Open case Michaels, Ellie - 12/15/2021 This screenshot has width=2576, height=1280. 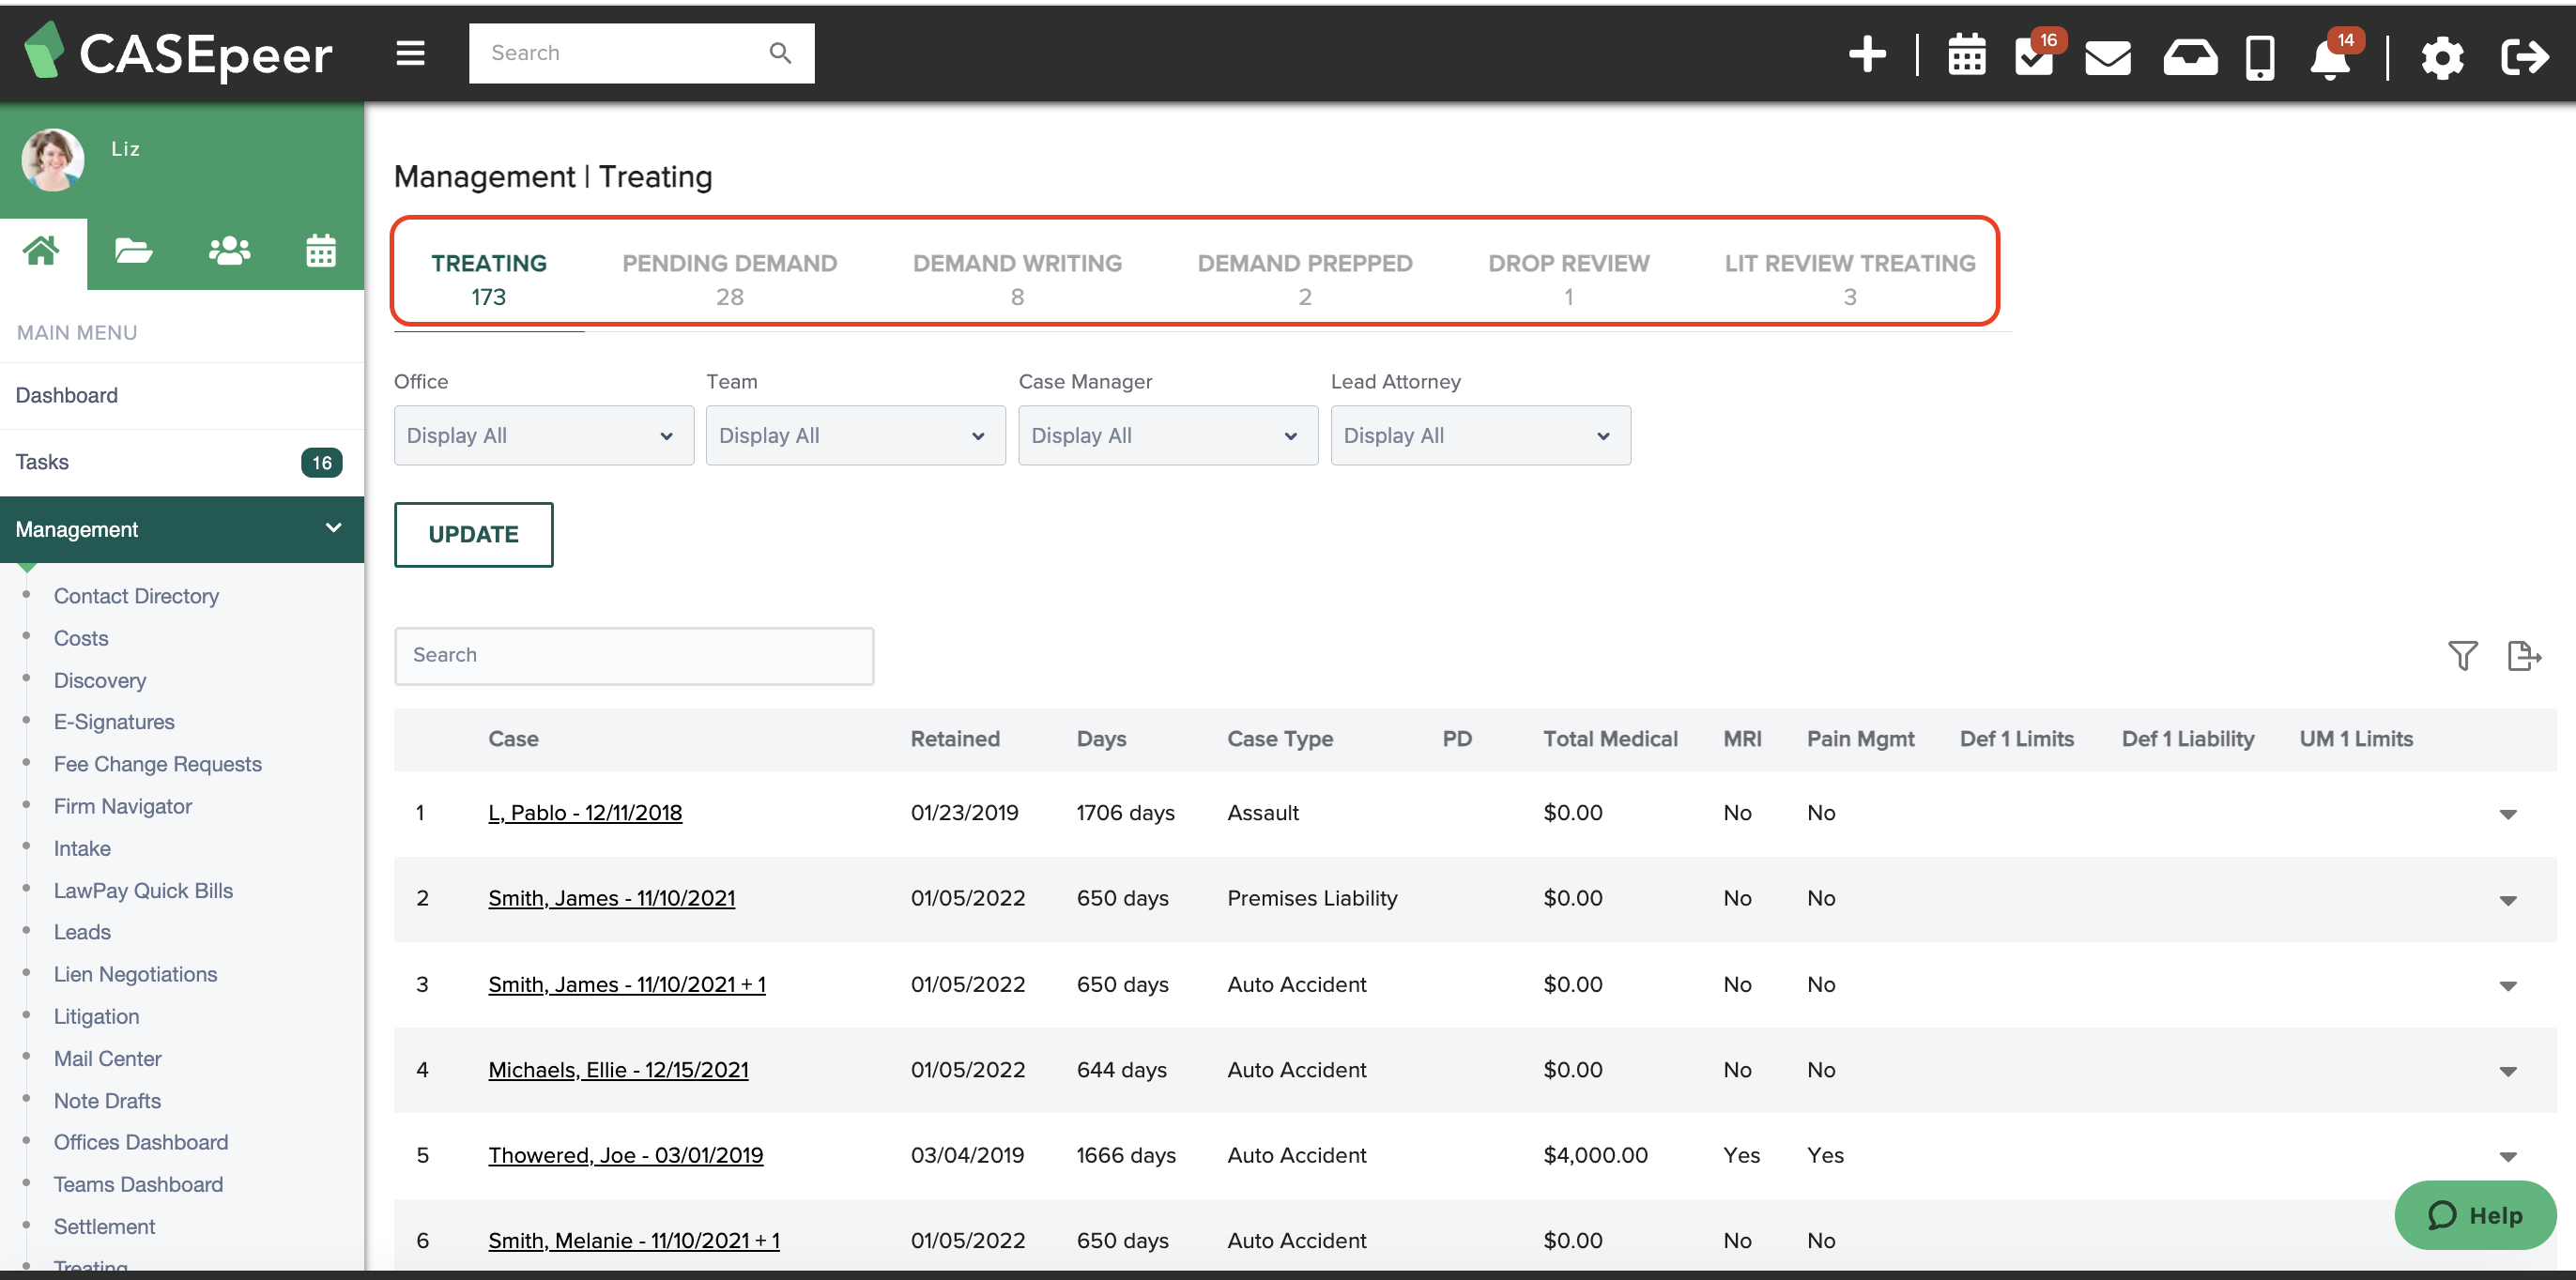pos(618,1069)
